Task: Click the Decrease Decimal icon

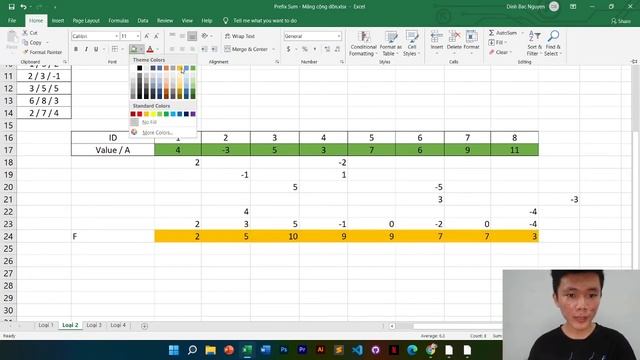Action: click(x=337, y=49)
